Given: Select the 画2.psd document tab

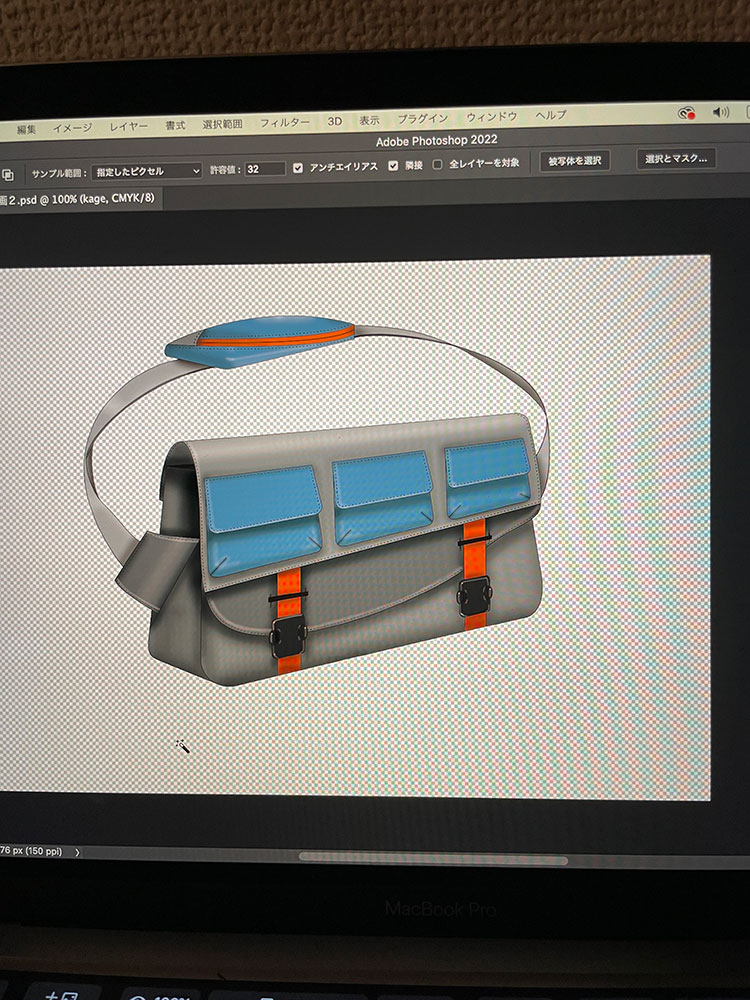Looking at the screenshot, I should 75,200.
